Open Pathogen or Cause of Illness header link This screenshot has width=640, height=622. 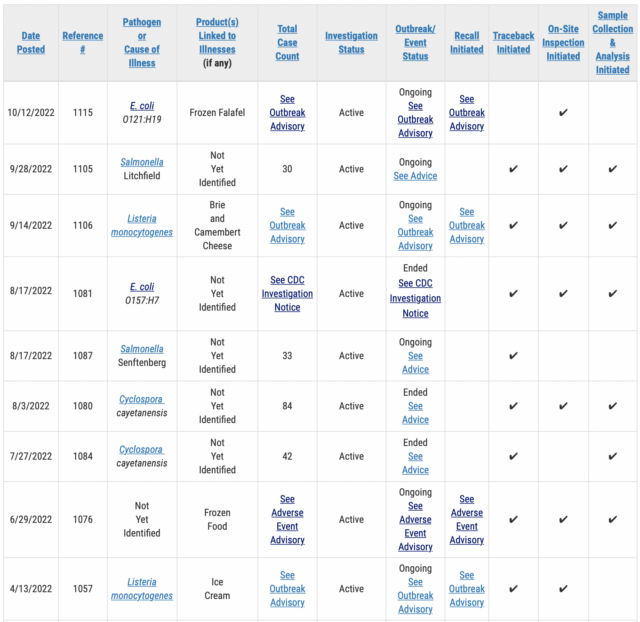click(x=142, y=42)
